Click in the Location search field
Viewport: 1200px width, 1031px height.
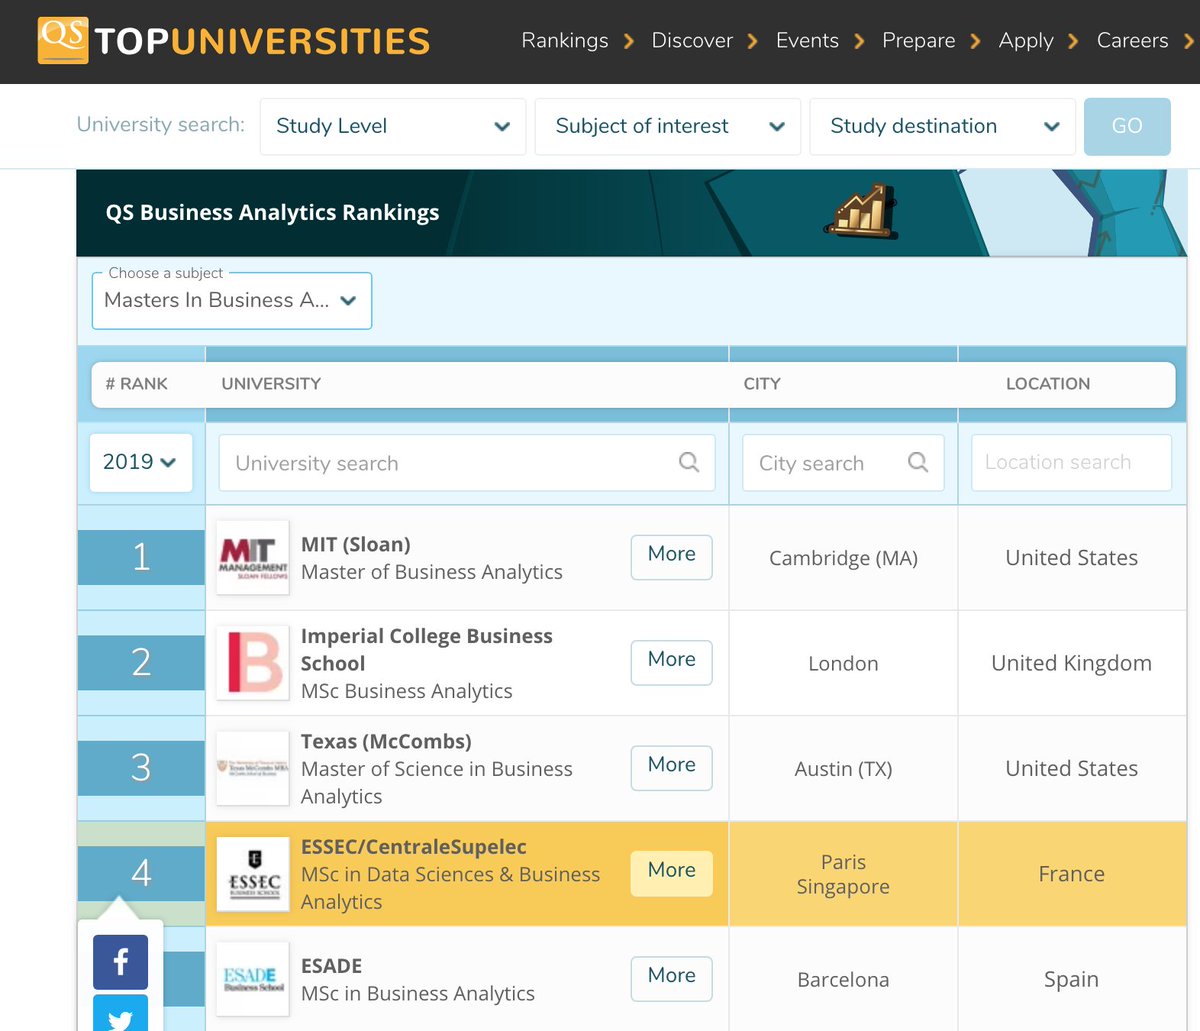coord(1071,462)
